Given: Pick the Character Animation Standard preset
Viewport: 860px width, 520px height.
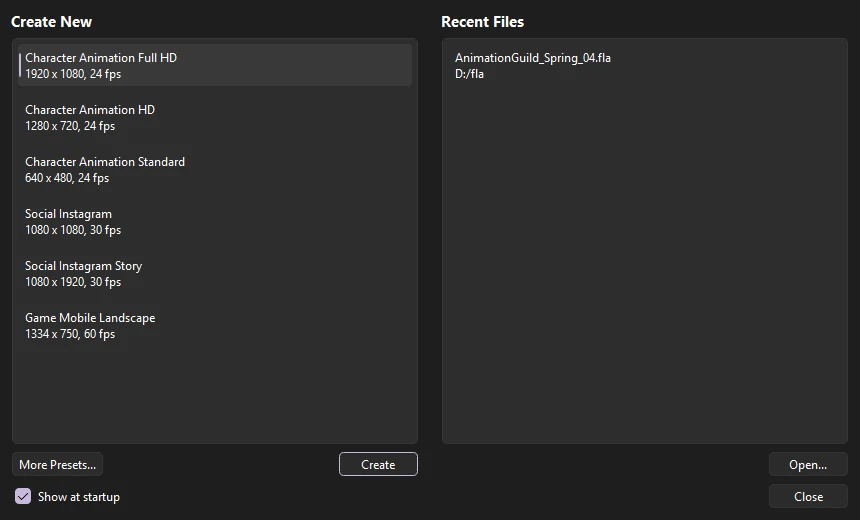Looking at the screenshot, I should (215, 169).
